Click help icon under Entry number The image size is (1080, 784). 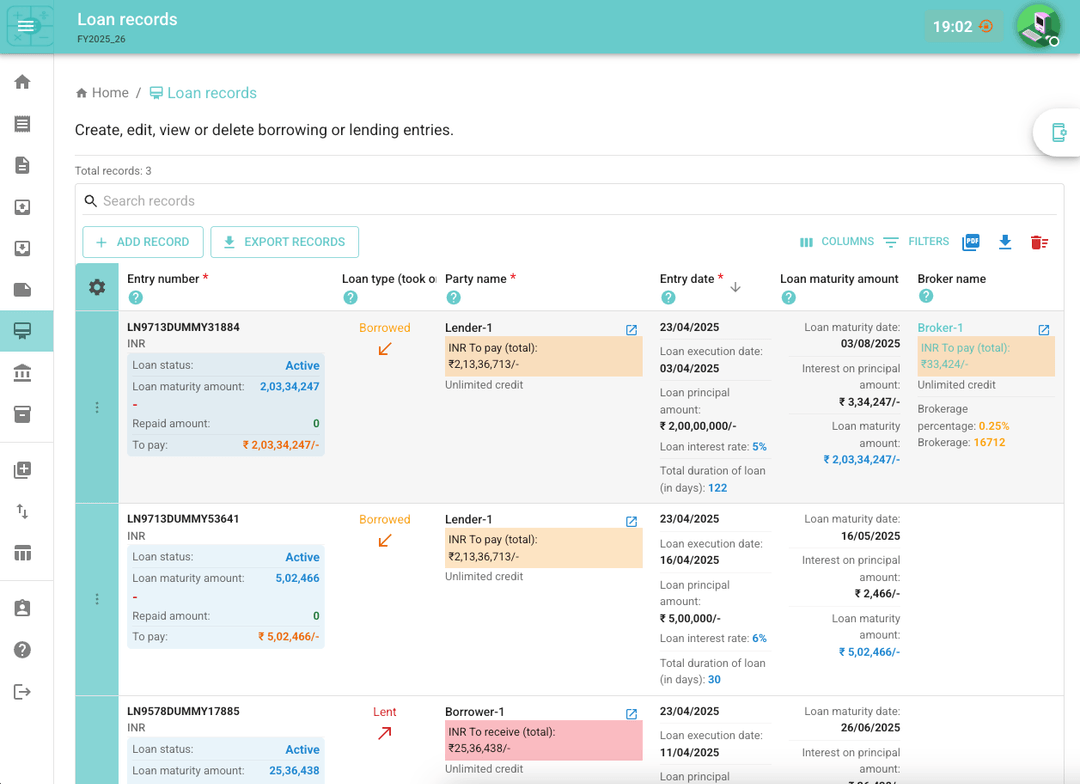click(x=136, y=298)
